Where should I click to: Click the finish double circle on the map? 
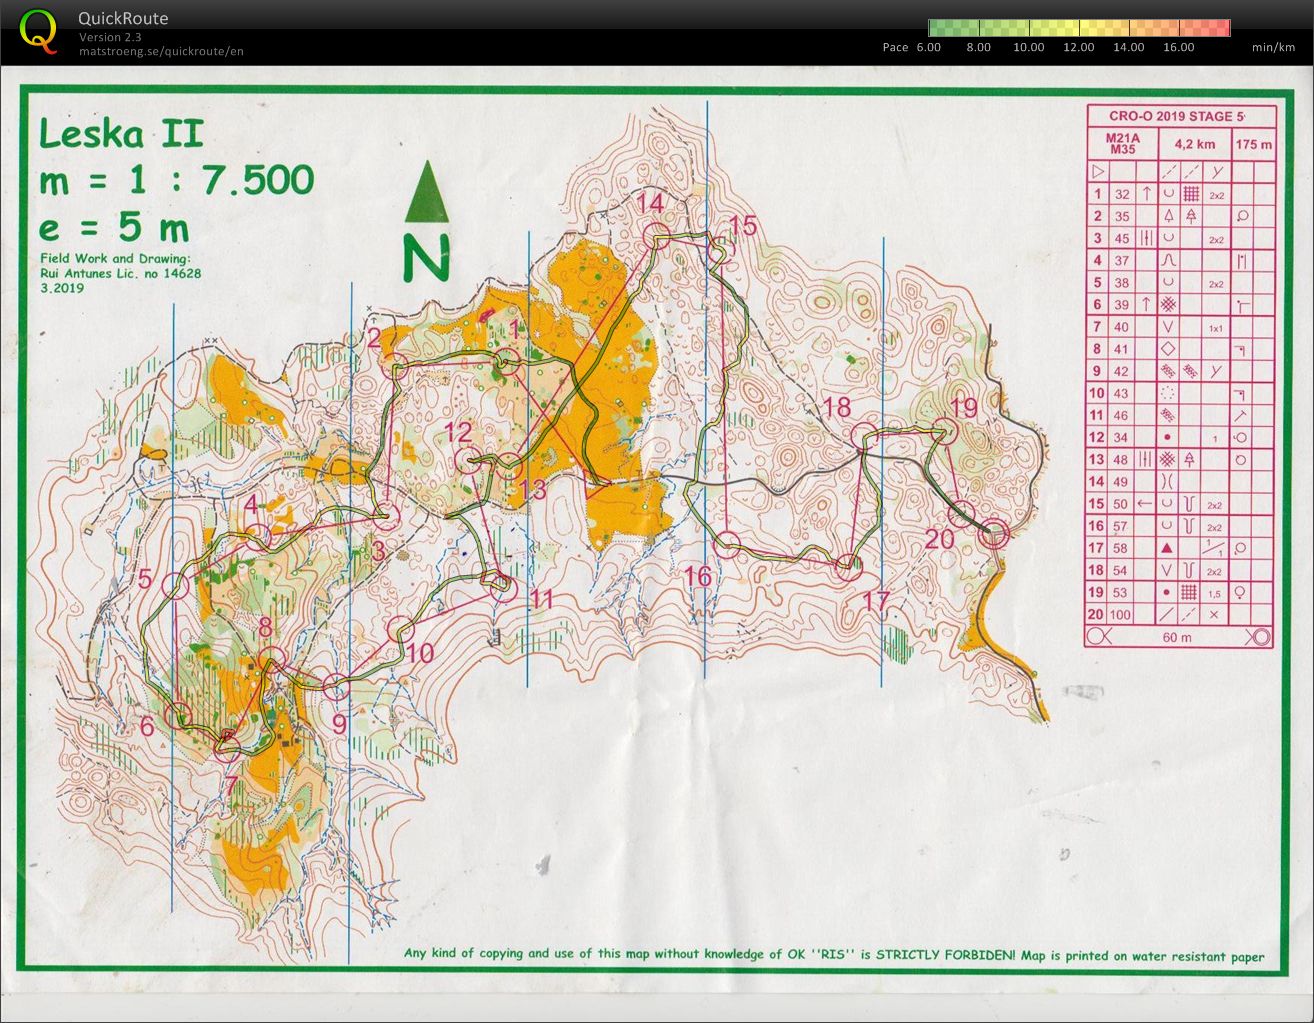coord(993,533)
